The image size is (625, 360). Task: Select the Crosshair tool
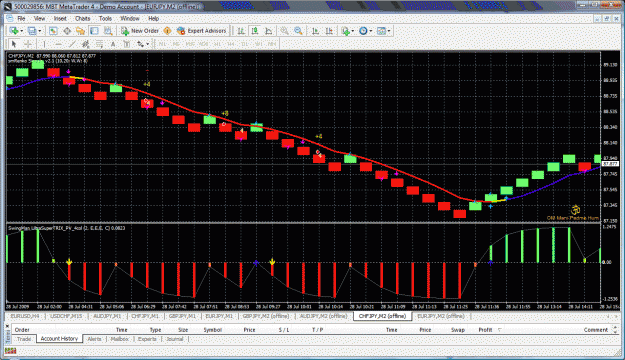28,44
